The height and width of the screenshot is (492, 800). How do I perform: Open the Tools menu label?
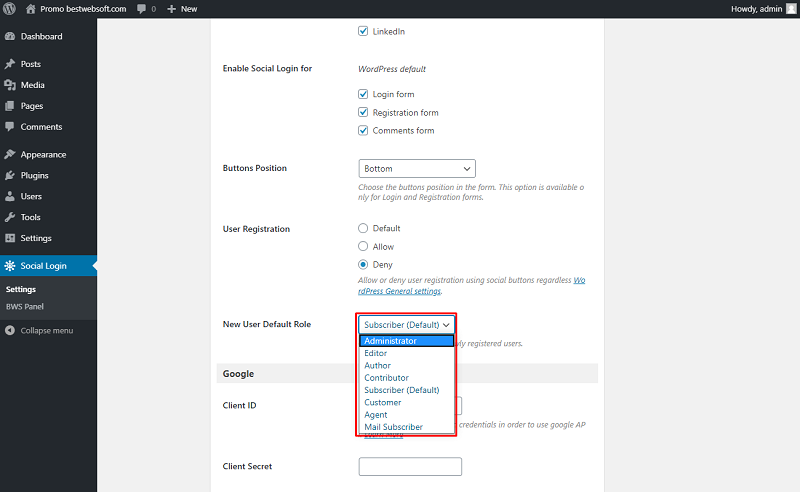pos(31,217)
